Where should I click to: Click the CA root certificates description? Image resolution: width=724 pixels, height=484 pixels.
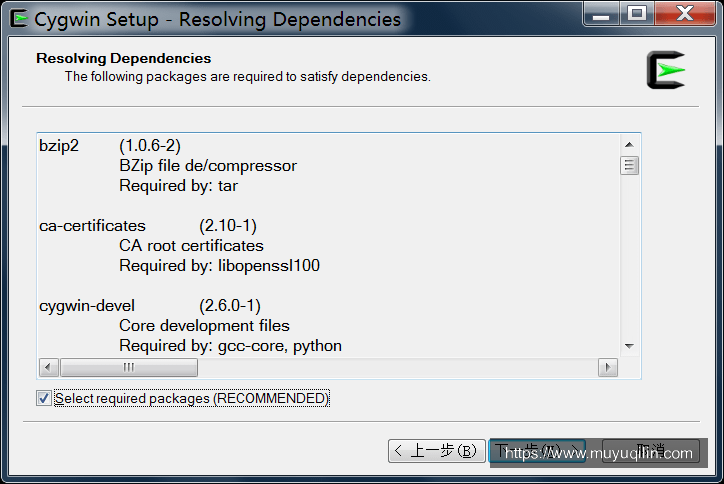tap(191, 246)
